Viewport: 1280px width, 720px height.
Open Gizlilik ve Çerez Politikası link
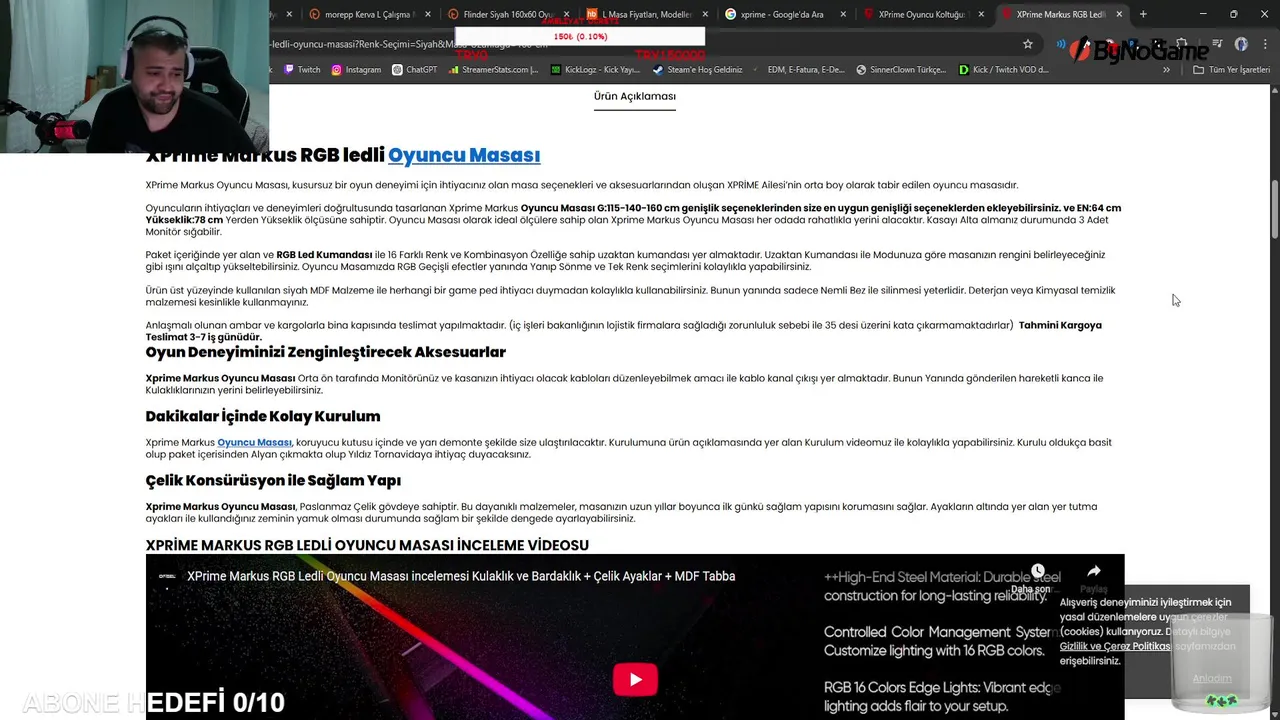click(x=1115, y=646)
